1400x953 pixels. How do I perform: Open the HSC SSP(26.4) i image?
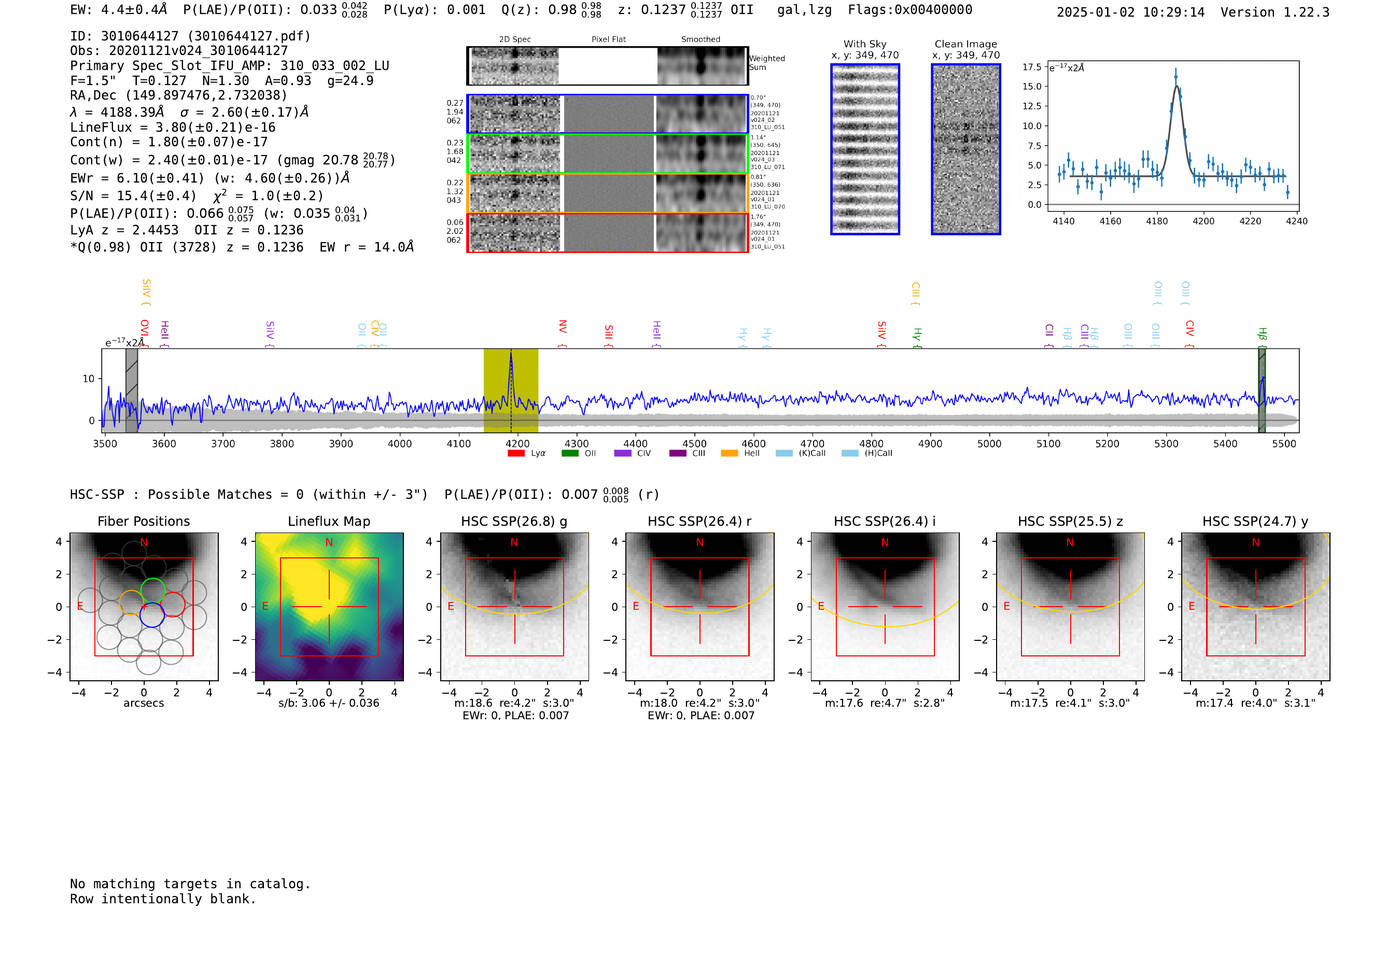point(885,606)
